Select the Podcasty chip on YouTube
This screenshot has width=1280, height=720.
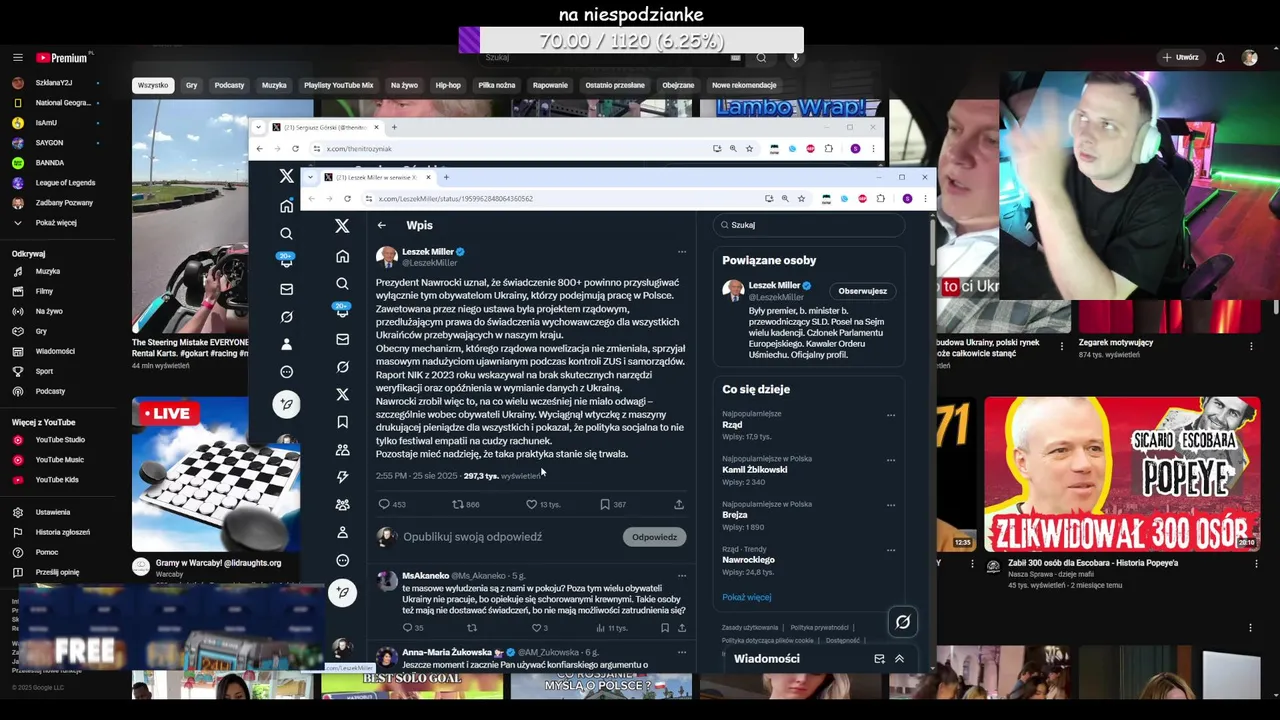[x=229, y=85]
